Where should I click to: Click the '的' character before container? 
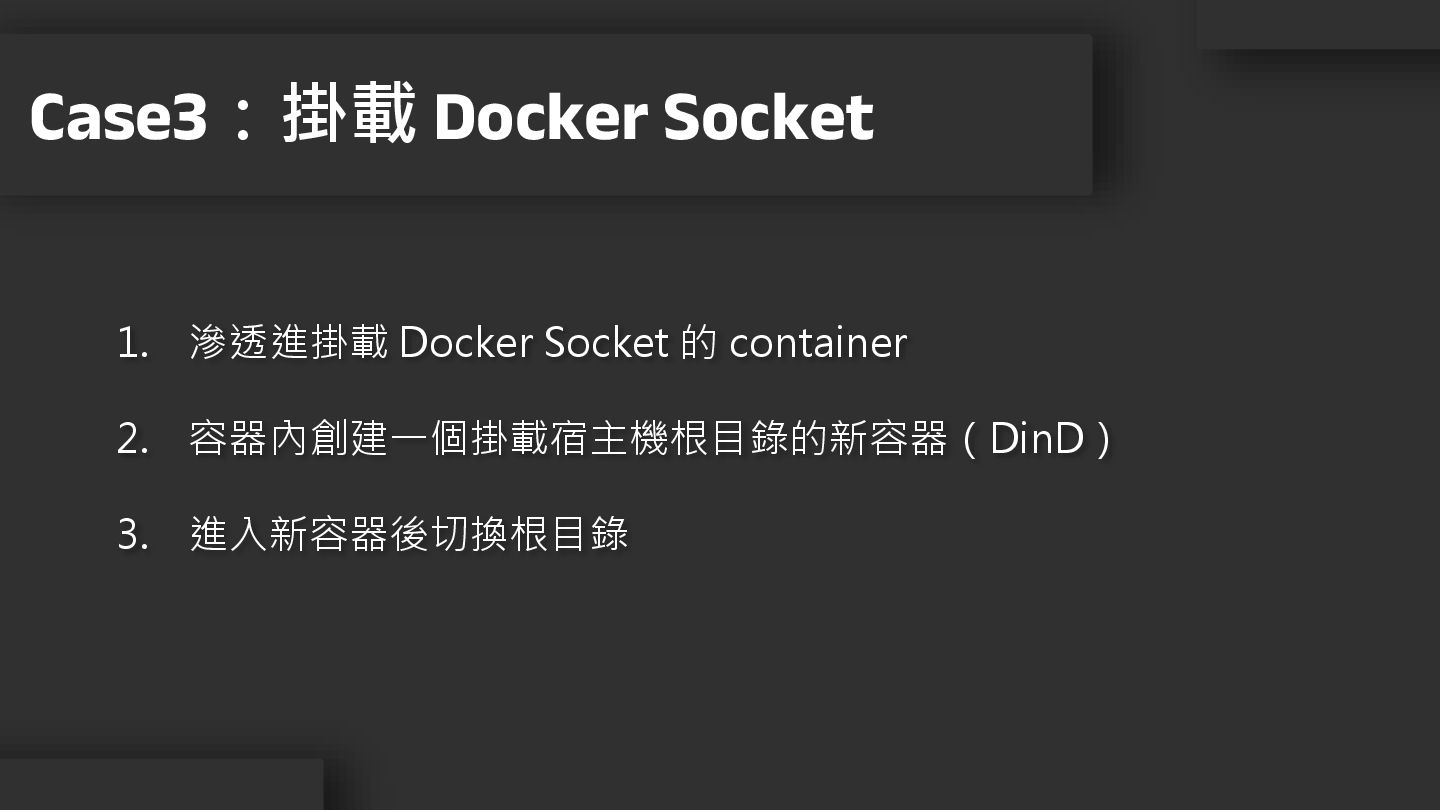coord(698,343)
